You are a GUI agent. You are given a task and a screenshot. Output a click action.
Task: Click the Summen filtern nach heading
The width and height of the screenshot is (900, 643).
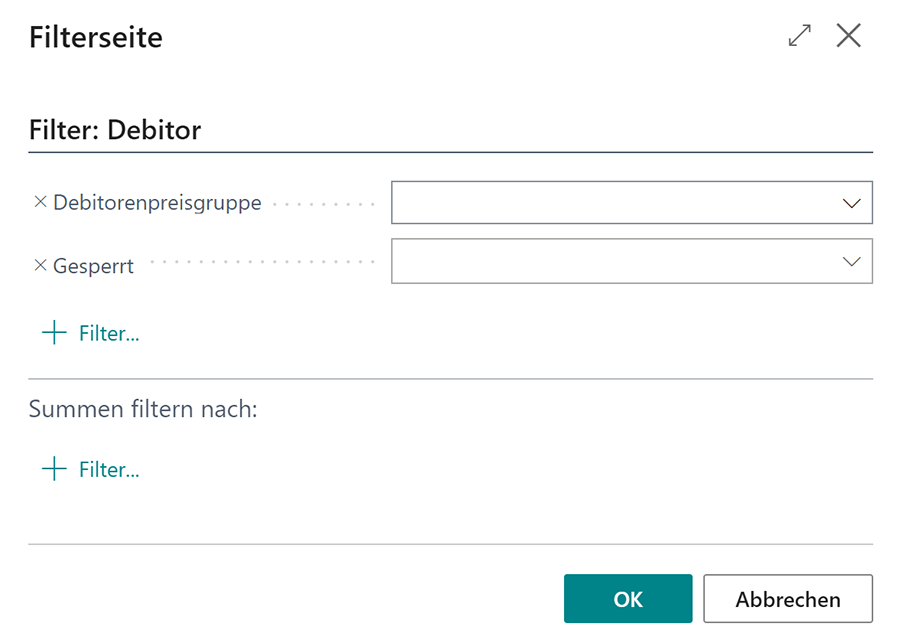click(x=143, y=409)
